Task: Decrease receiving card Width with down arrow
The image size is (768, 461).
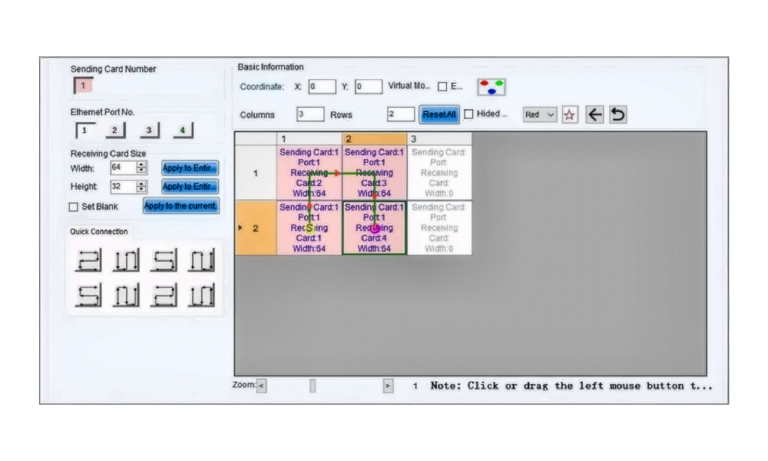Action: point(142,171)
